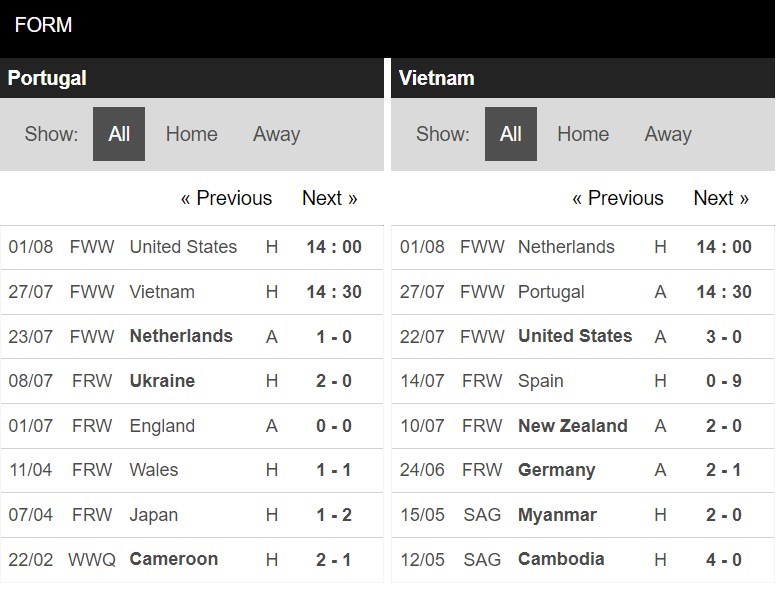Screen dimensions: 783x601
Task: Click the 4 - 0 score against Cambodia
Action: [x=724, y=560]
